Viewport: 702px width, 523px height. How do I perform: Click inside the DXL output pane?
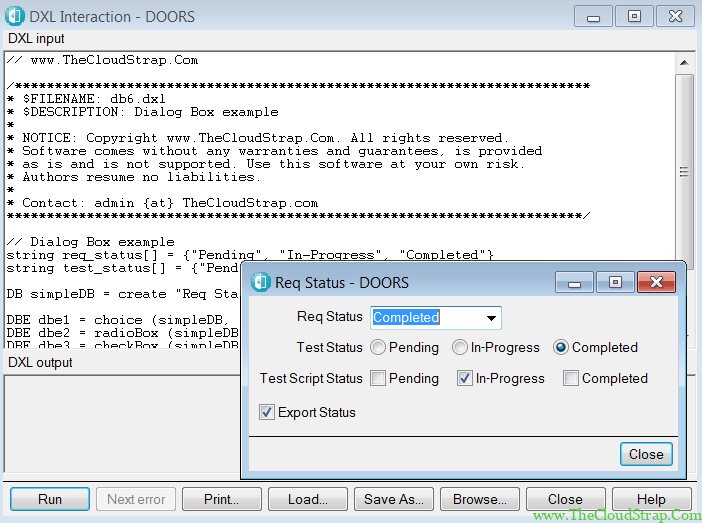122,423
